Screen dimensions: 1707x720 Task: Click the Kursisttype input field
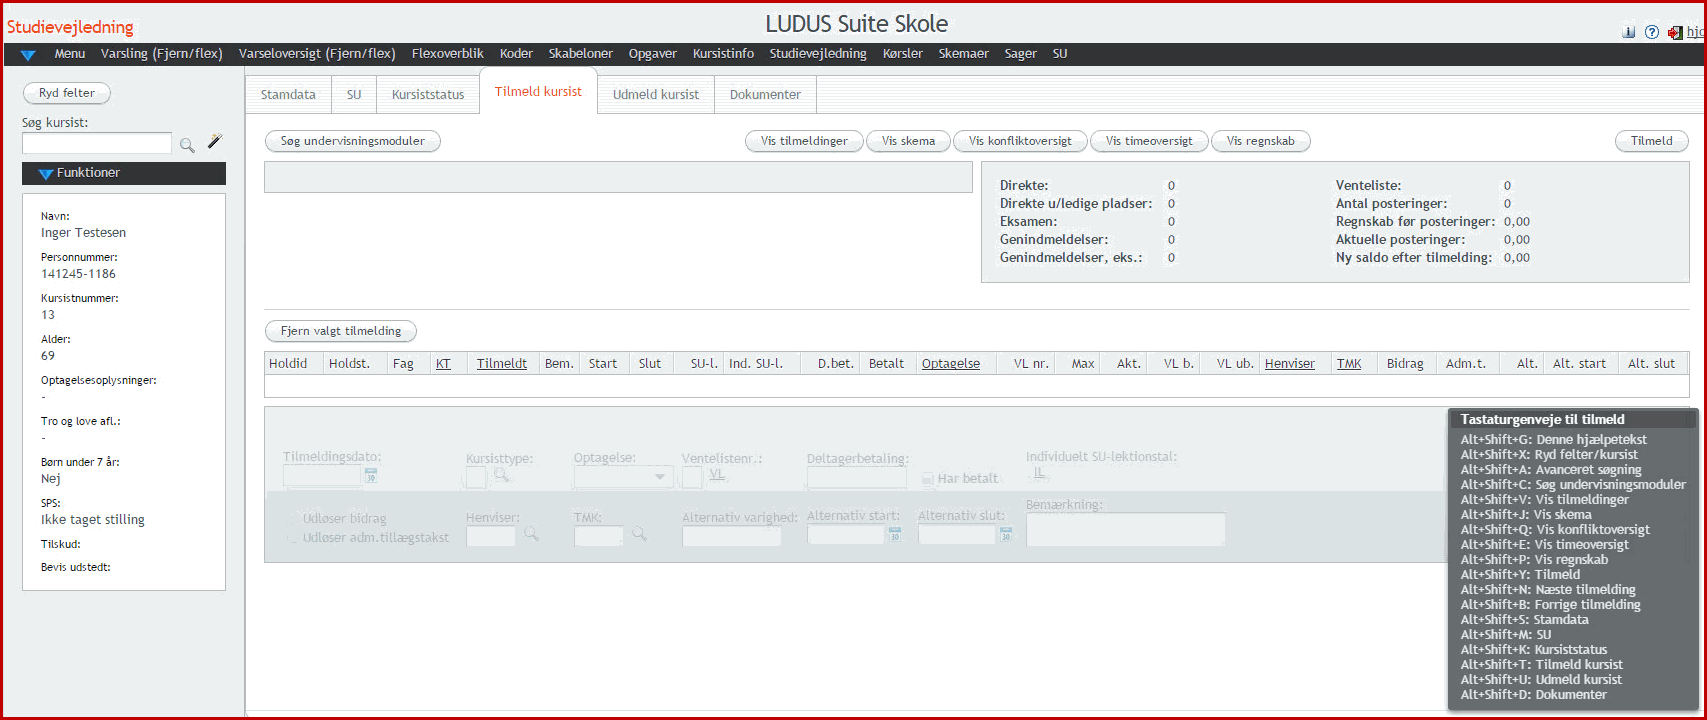476,477
